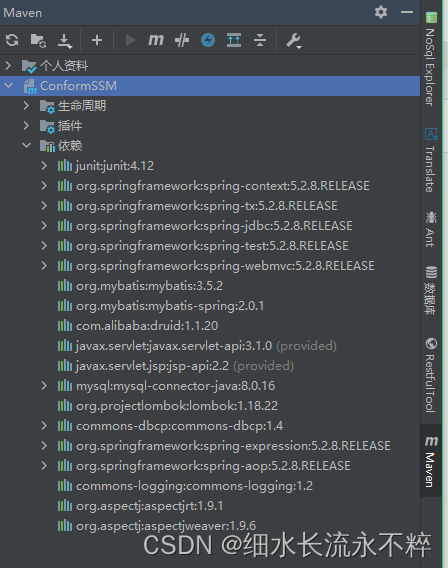
Task: Select 生命周期 lifecycle label
Action: 82,106
